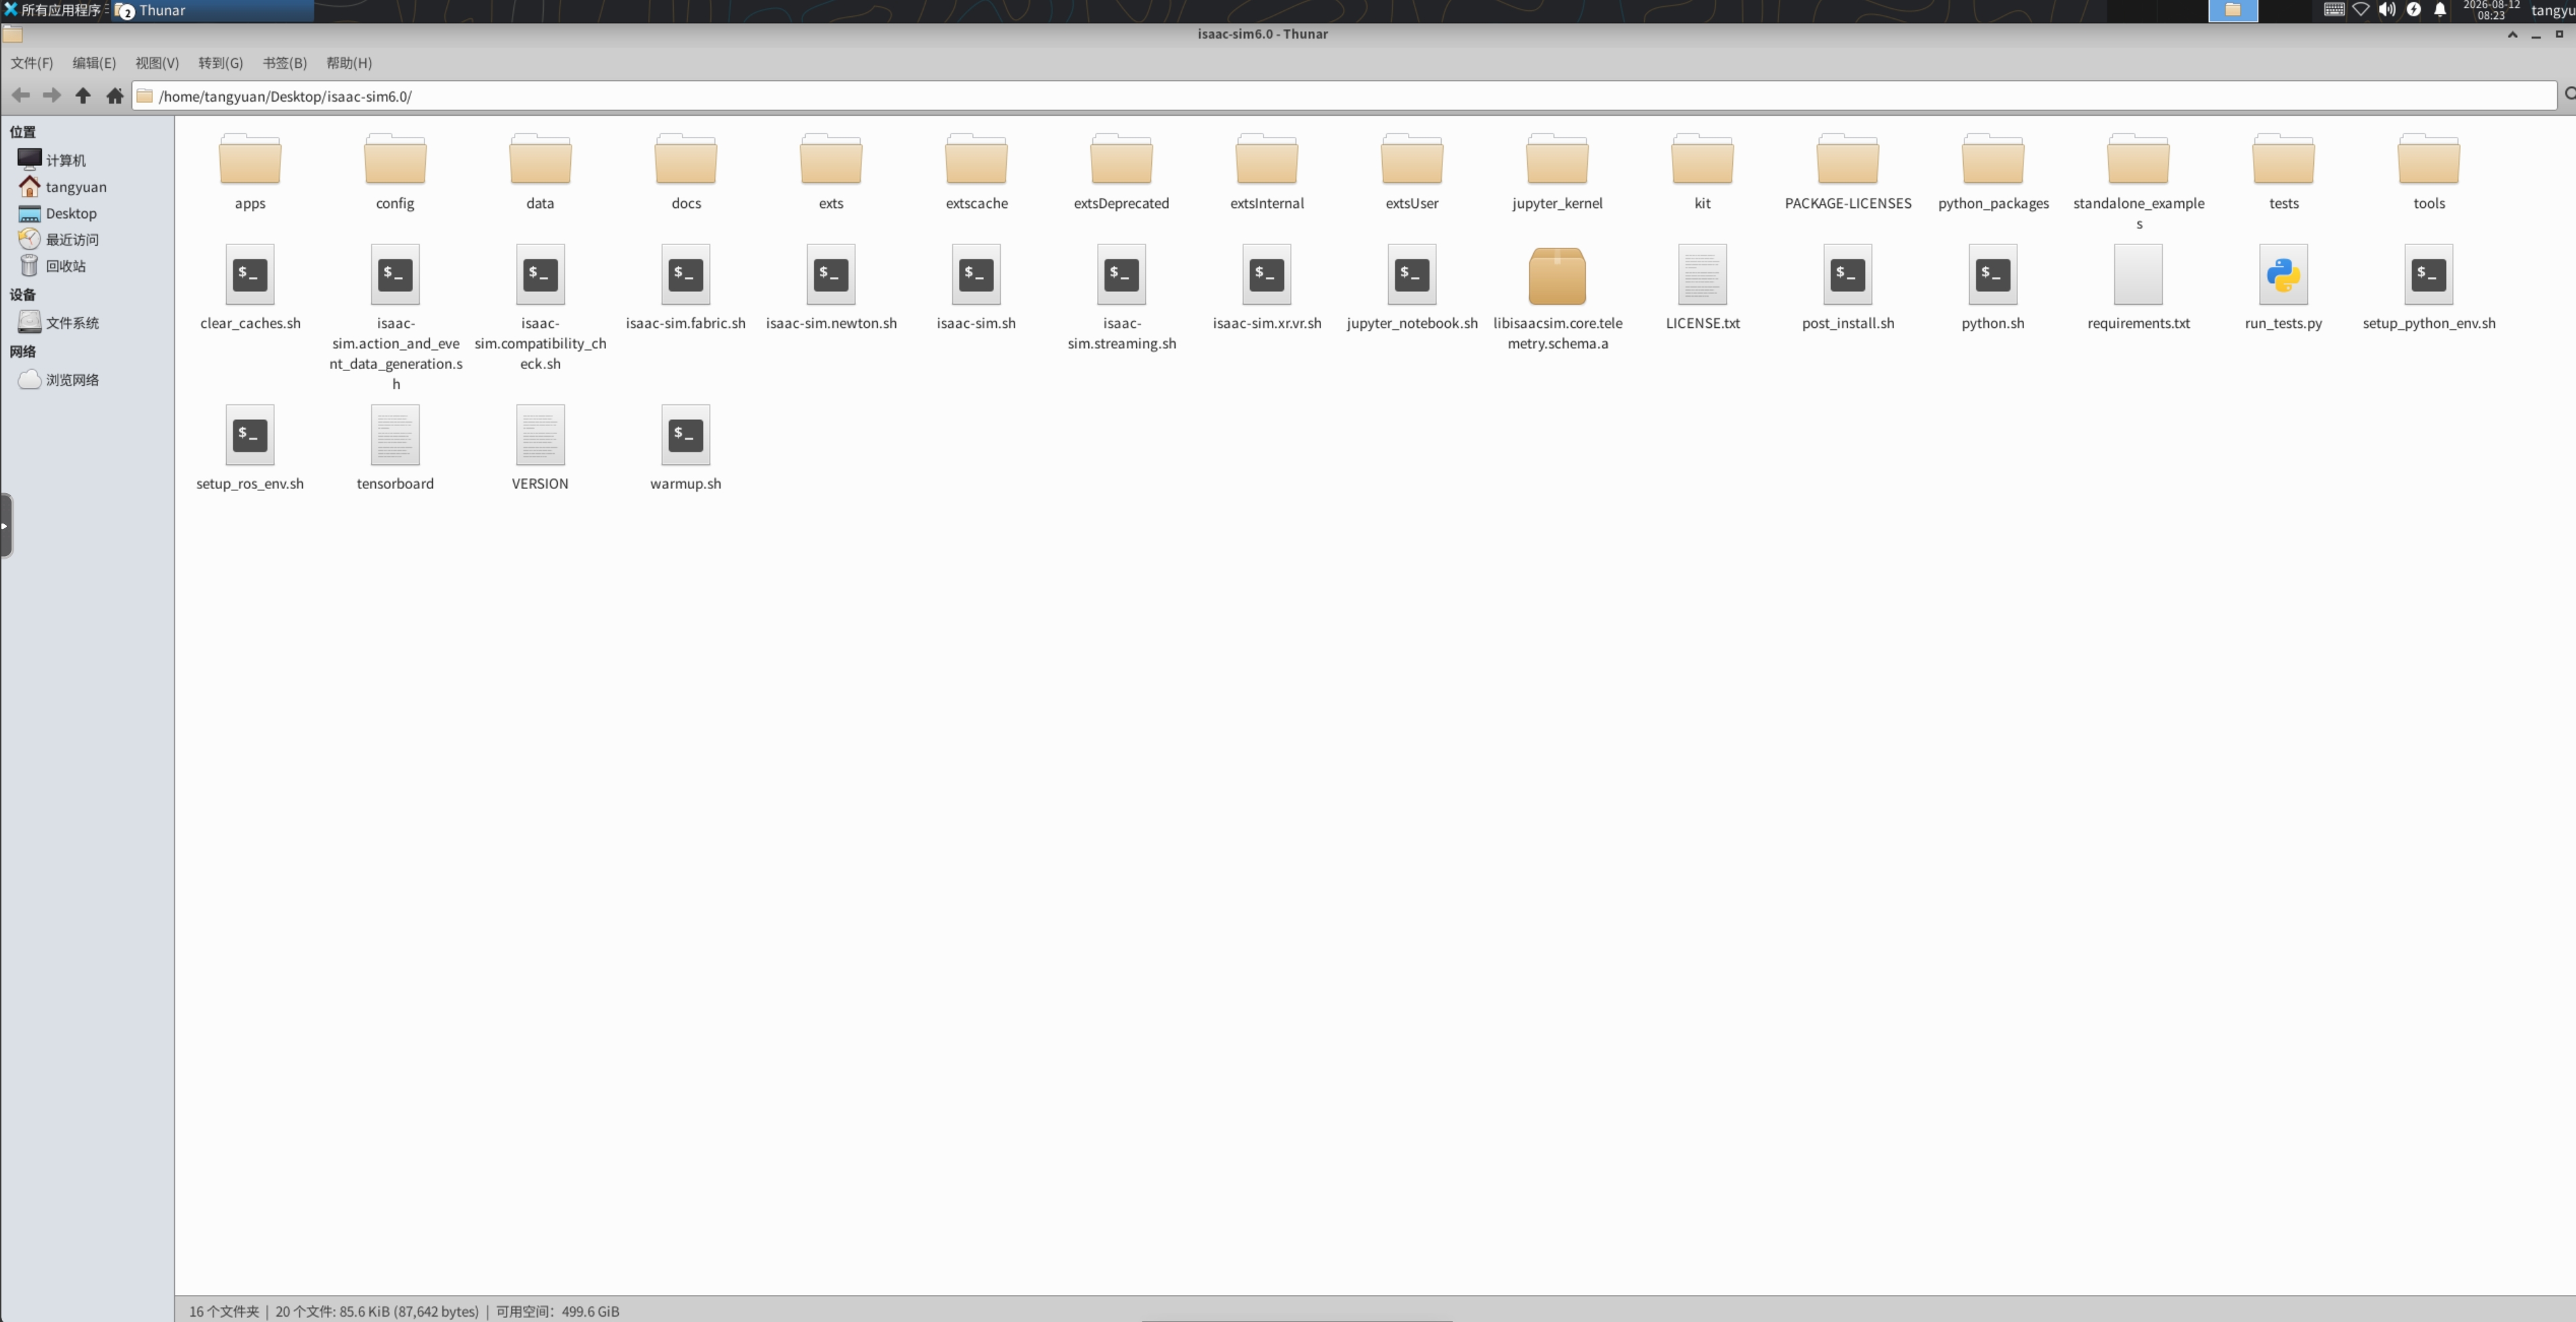Image resolution: width=2576 pixels, height=1322 pixels.
Task: Go forward using the forward arrow
Action: click(x=52, y=96)
